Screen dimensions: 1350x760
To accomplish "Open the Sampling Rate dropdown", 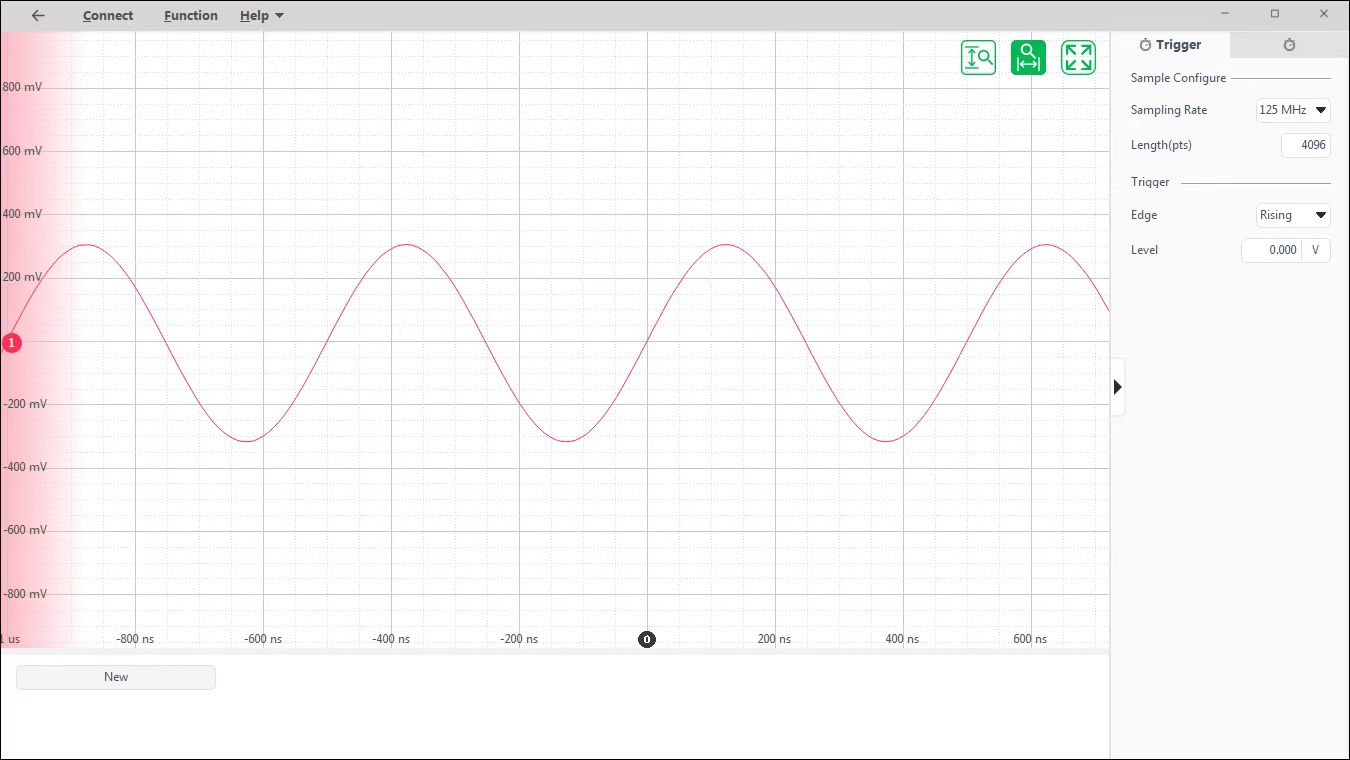I will tap(1293, 110).
